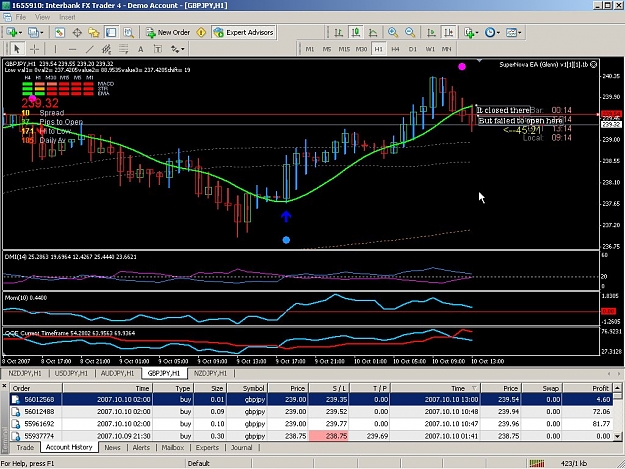Select the 'It closed there' chart label
This screenshot has width=625, height=469.
pyautogui.click(x=503, y=110)
